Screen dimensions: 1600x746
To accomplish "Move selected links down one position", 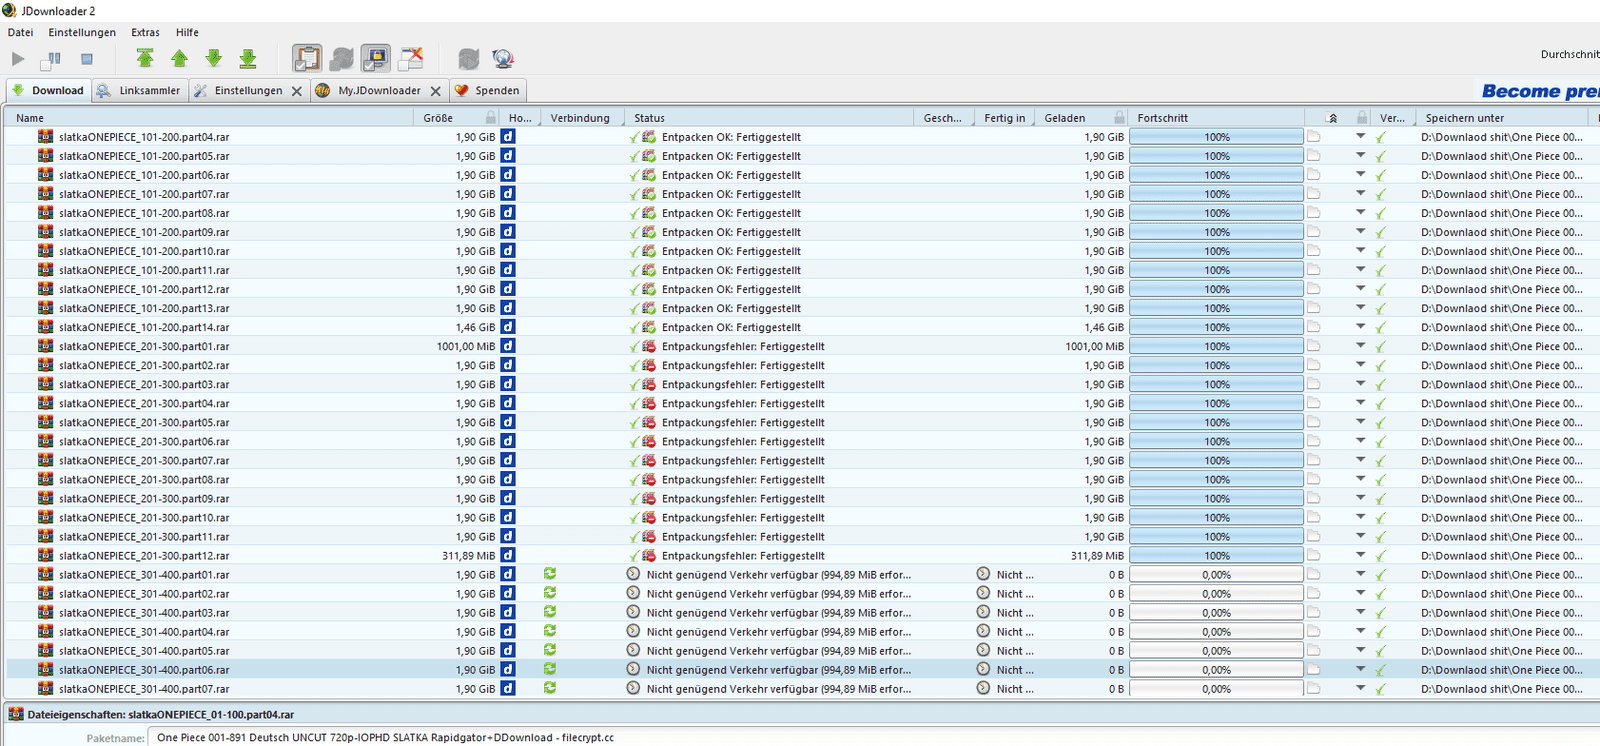I will pos(214,58).
